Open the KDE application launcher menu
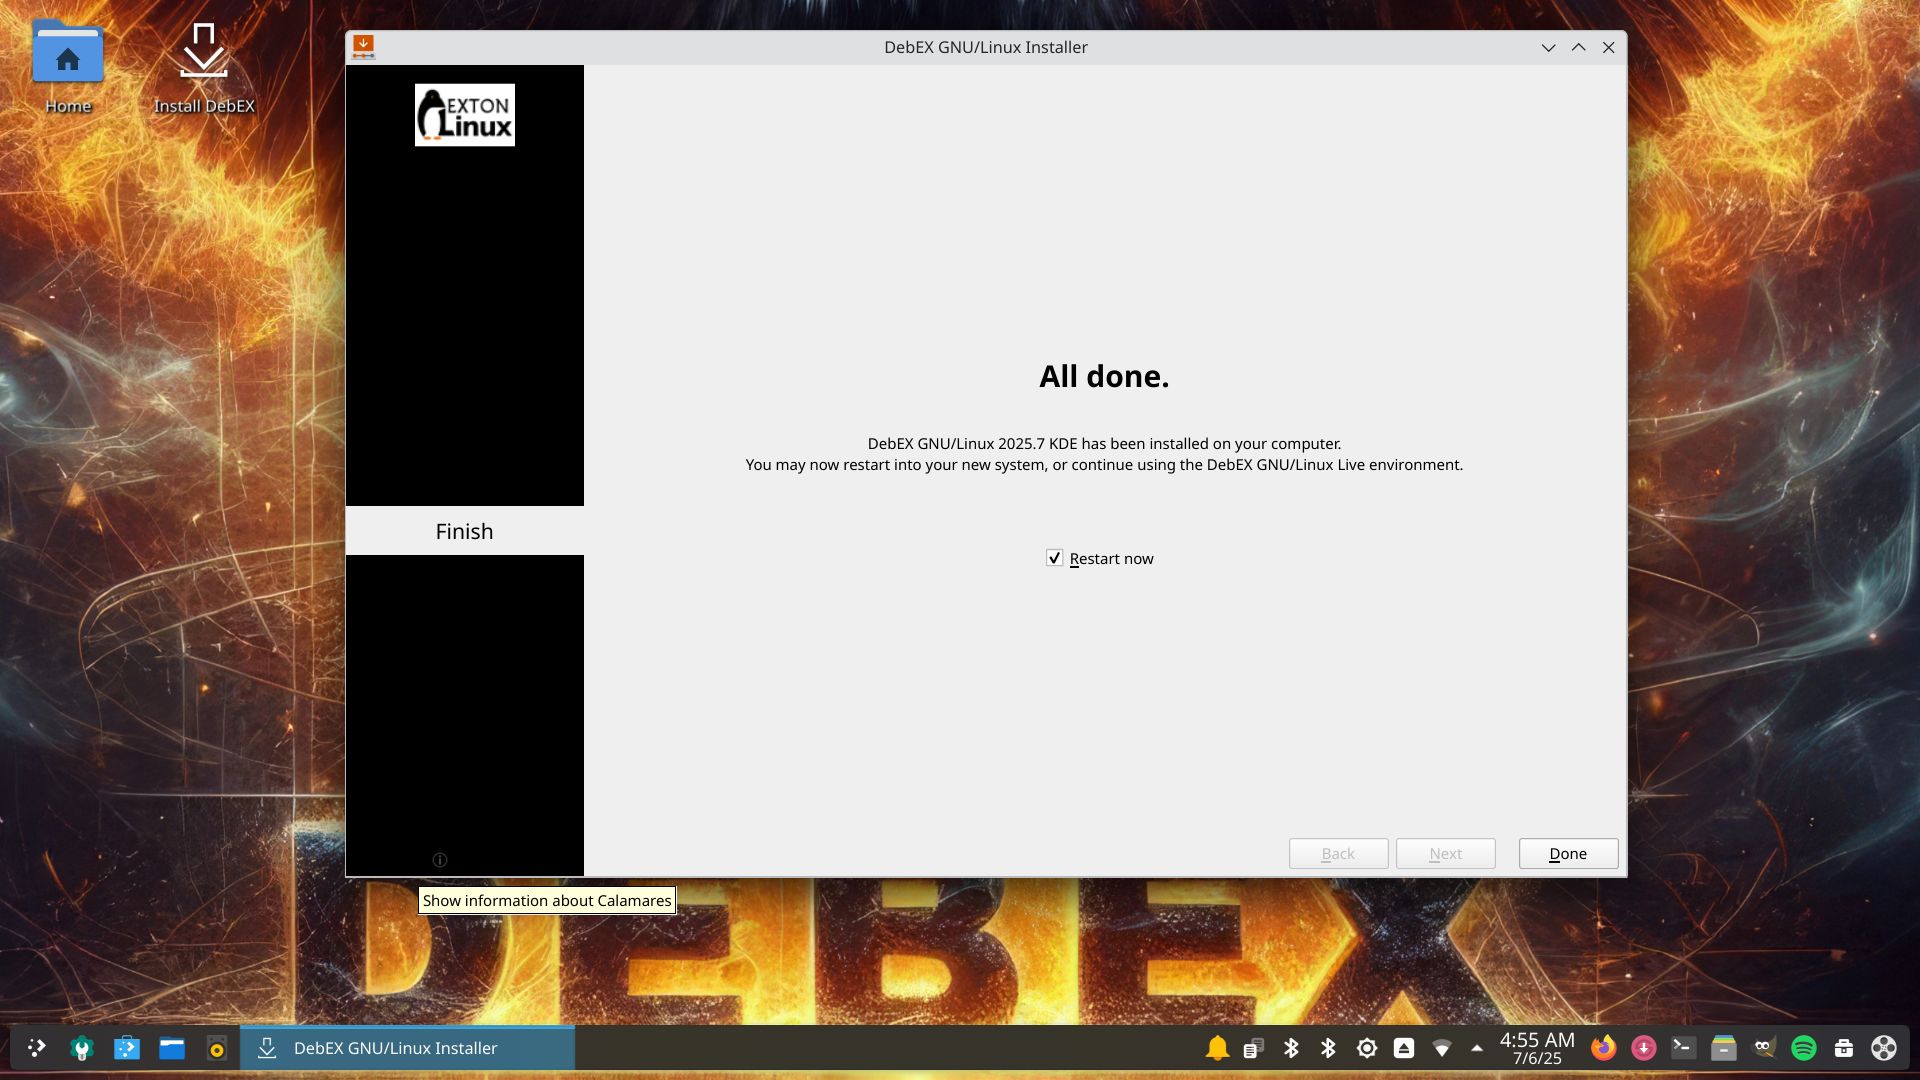1920x1080 pixels. [37, 1048]
